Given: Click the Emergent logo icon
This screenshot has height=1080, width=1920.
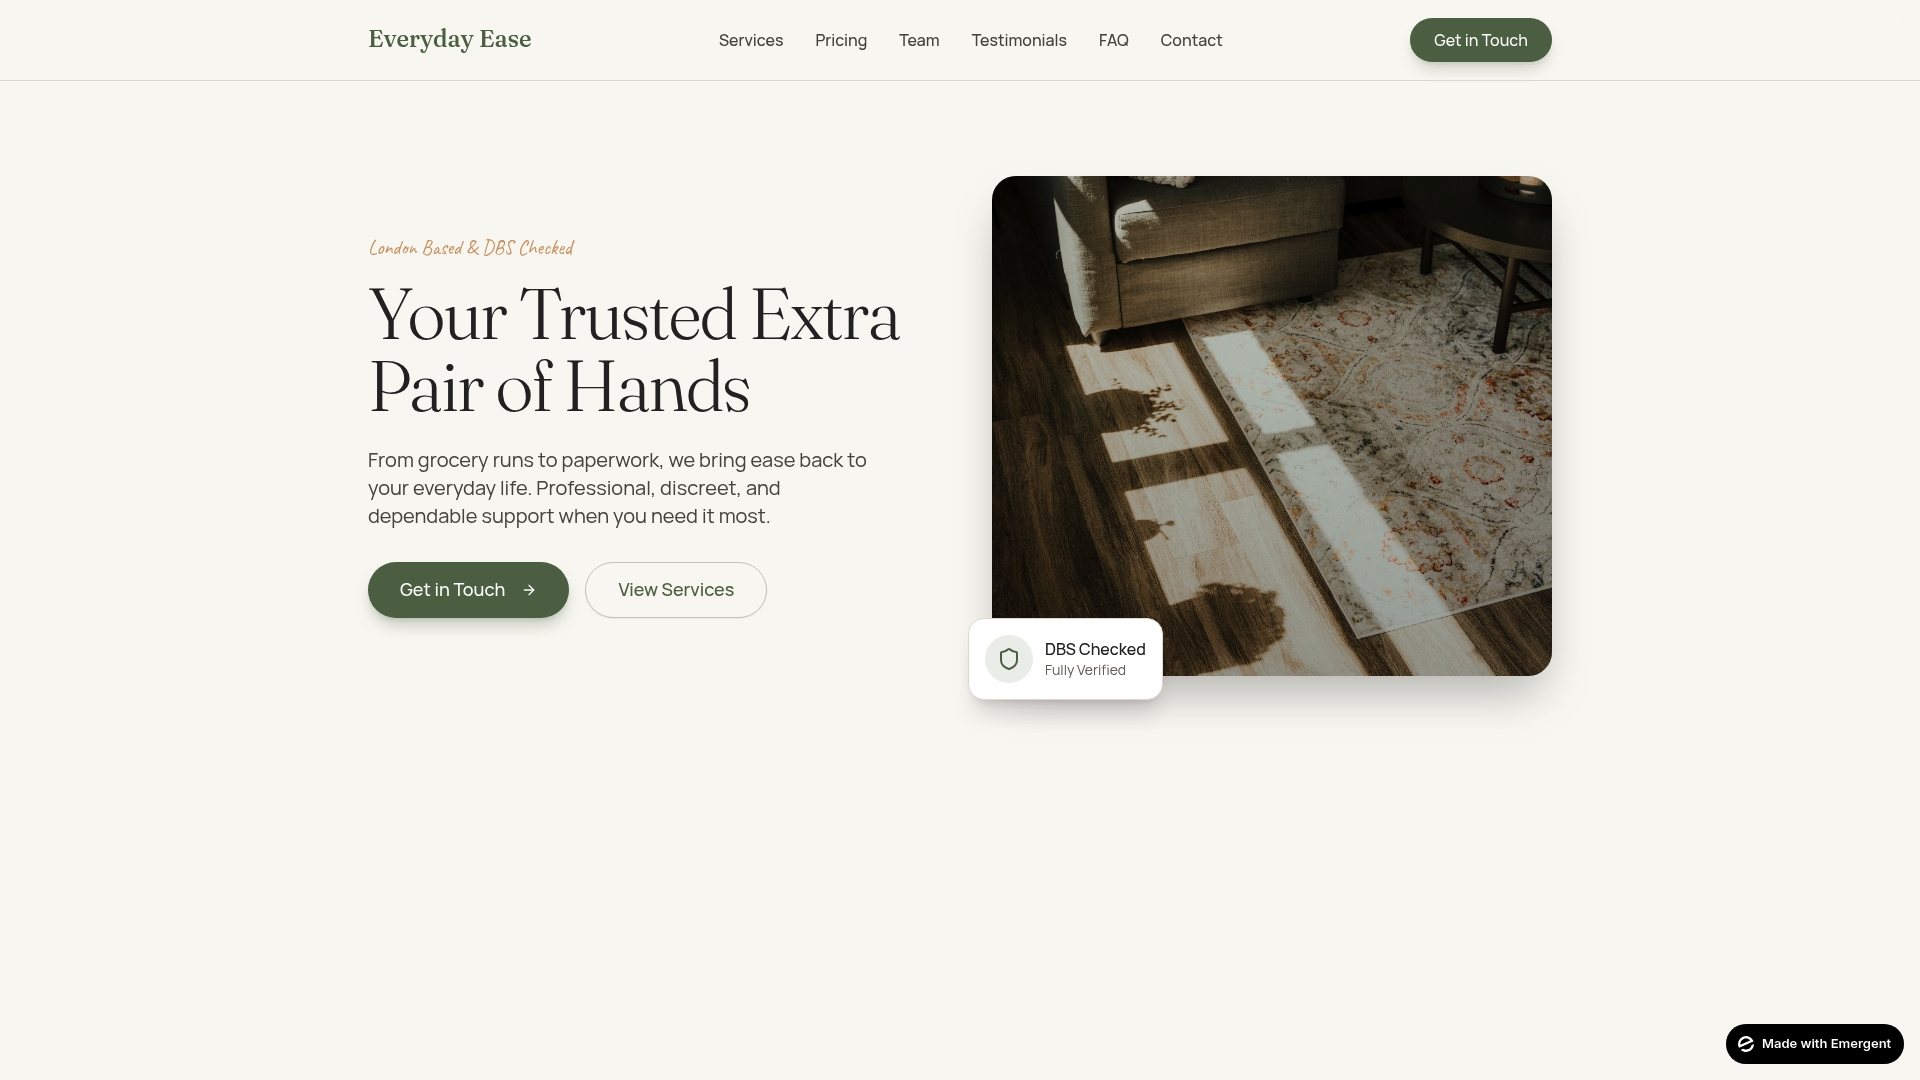Looking at the screenshot, I should click(x=1746, y=1044).
